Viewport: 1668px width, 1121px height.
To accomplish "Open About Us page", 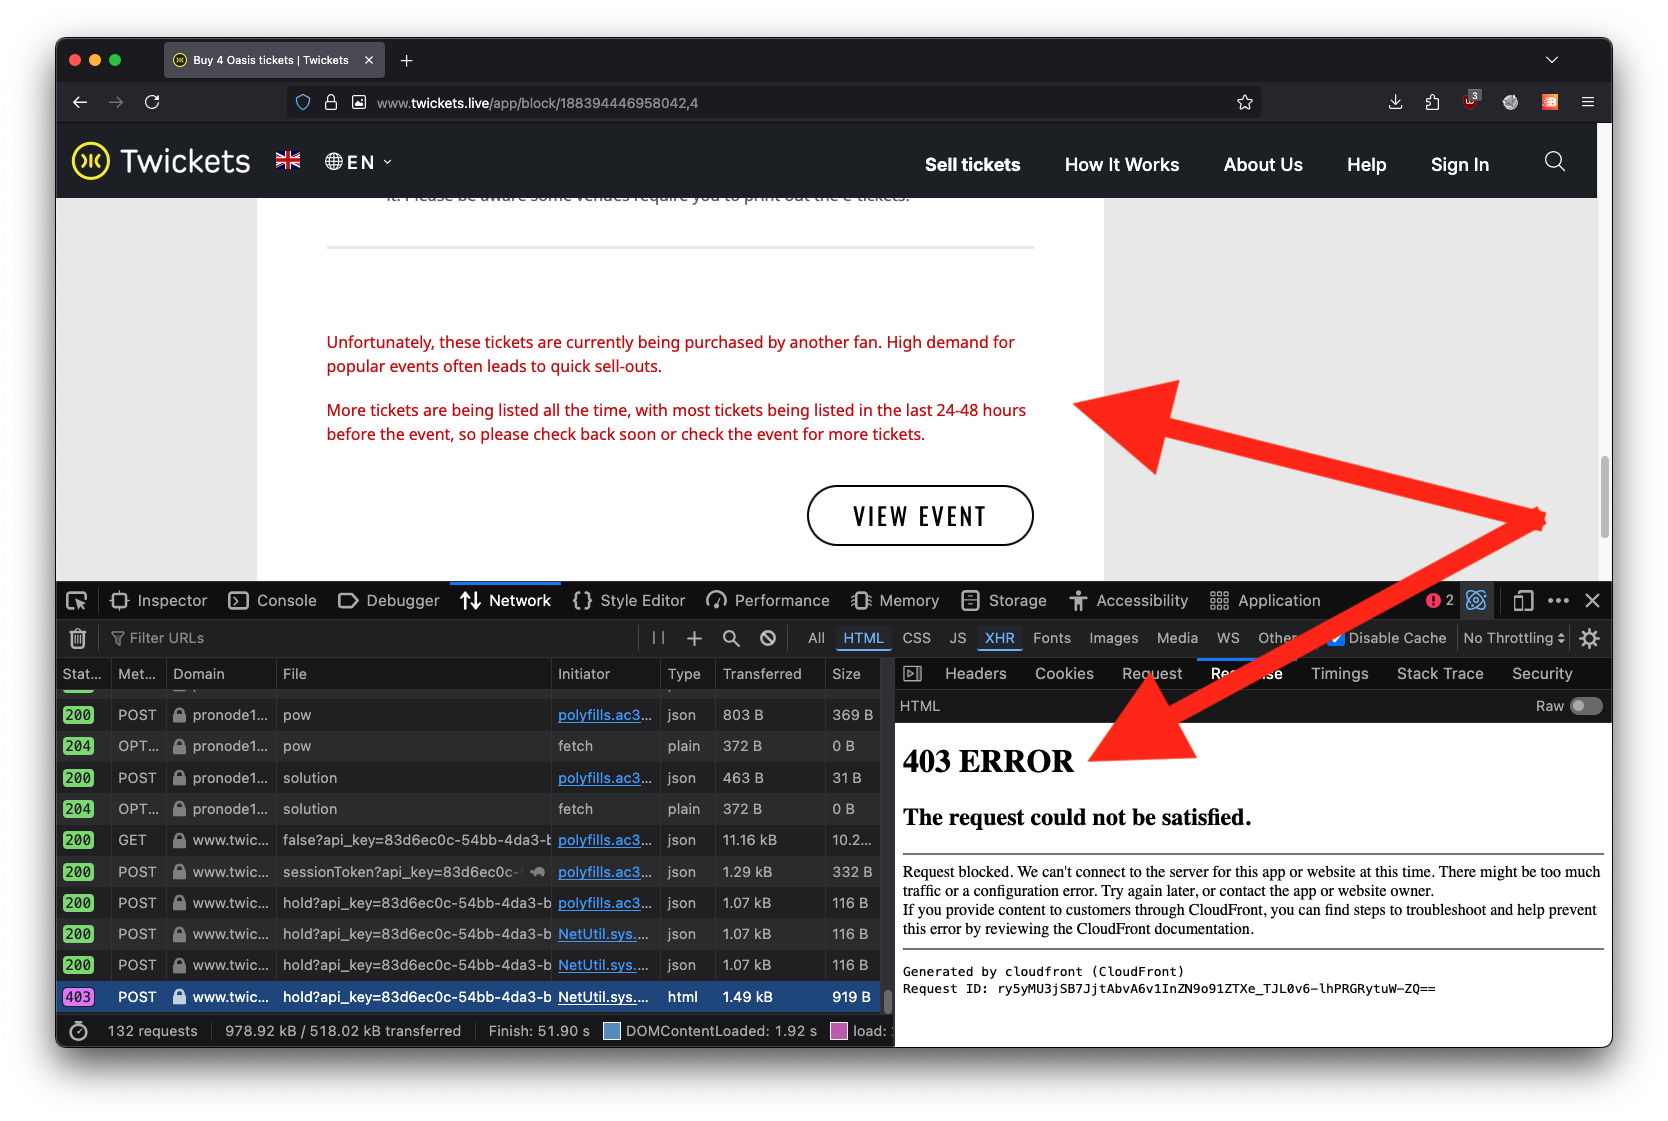I will tap(1262, 165).
